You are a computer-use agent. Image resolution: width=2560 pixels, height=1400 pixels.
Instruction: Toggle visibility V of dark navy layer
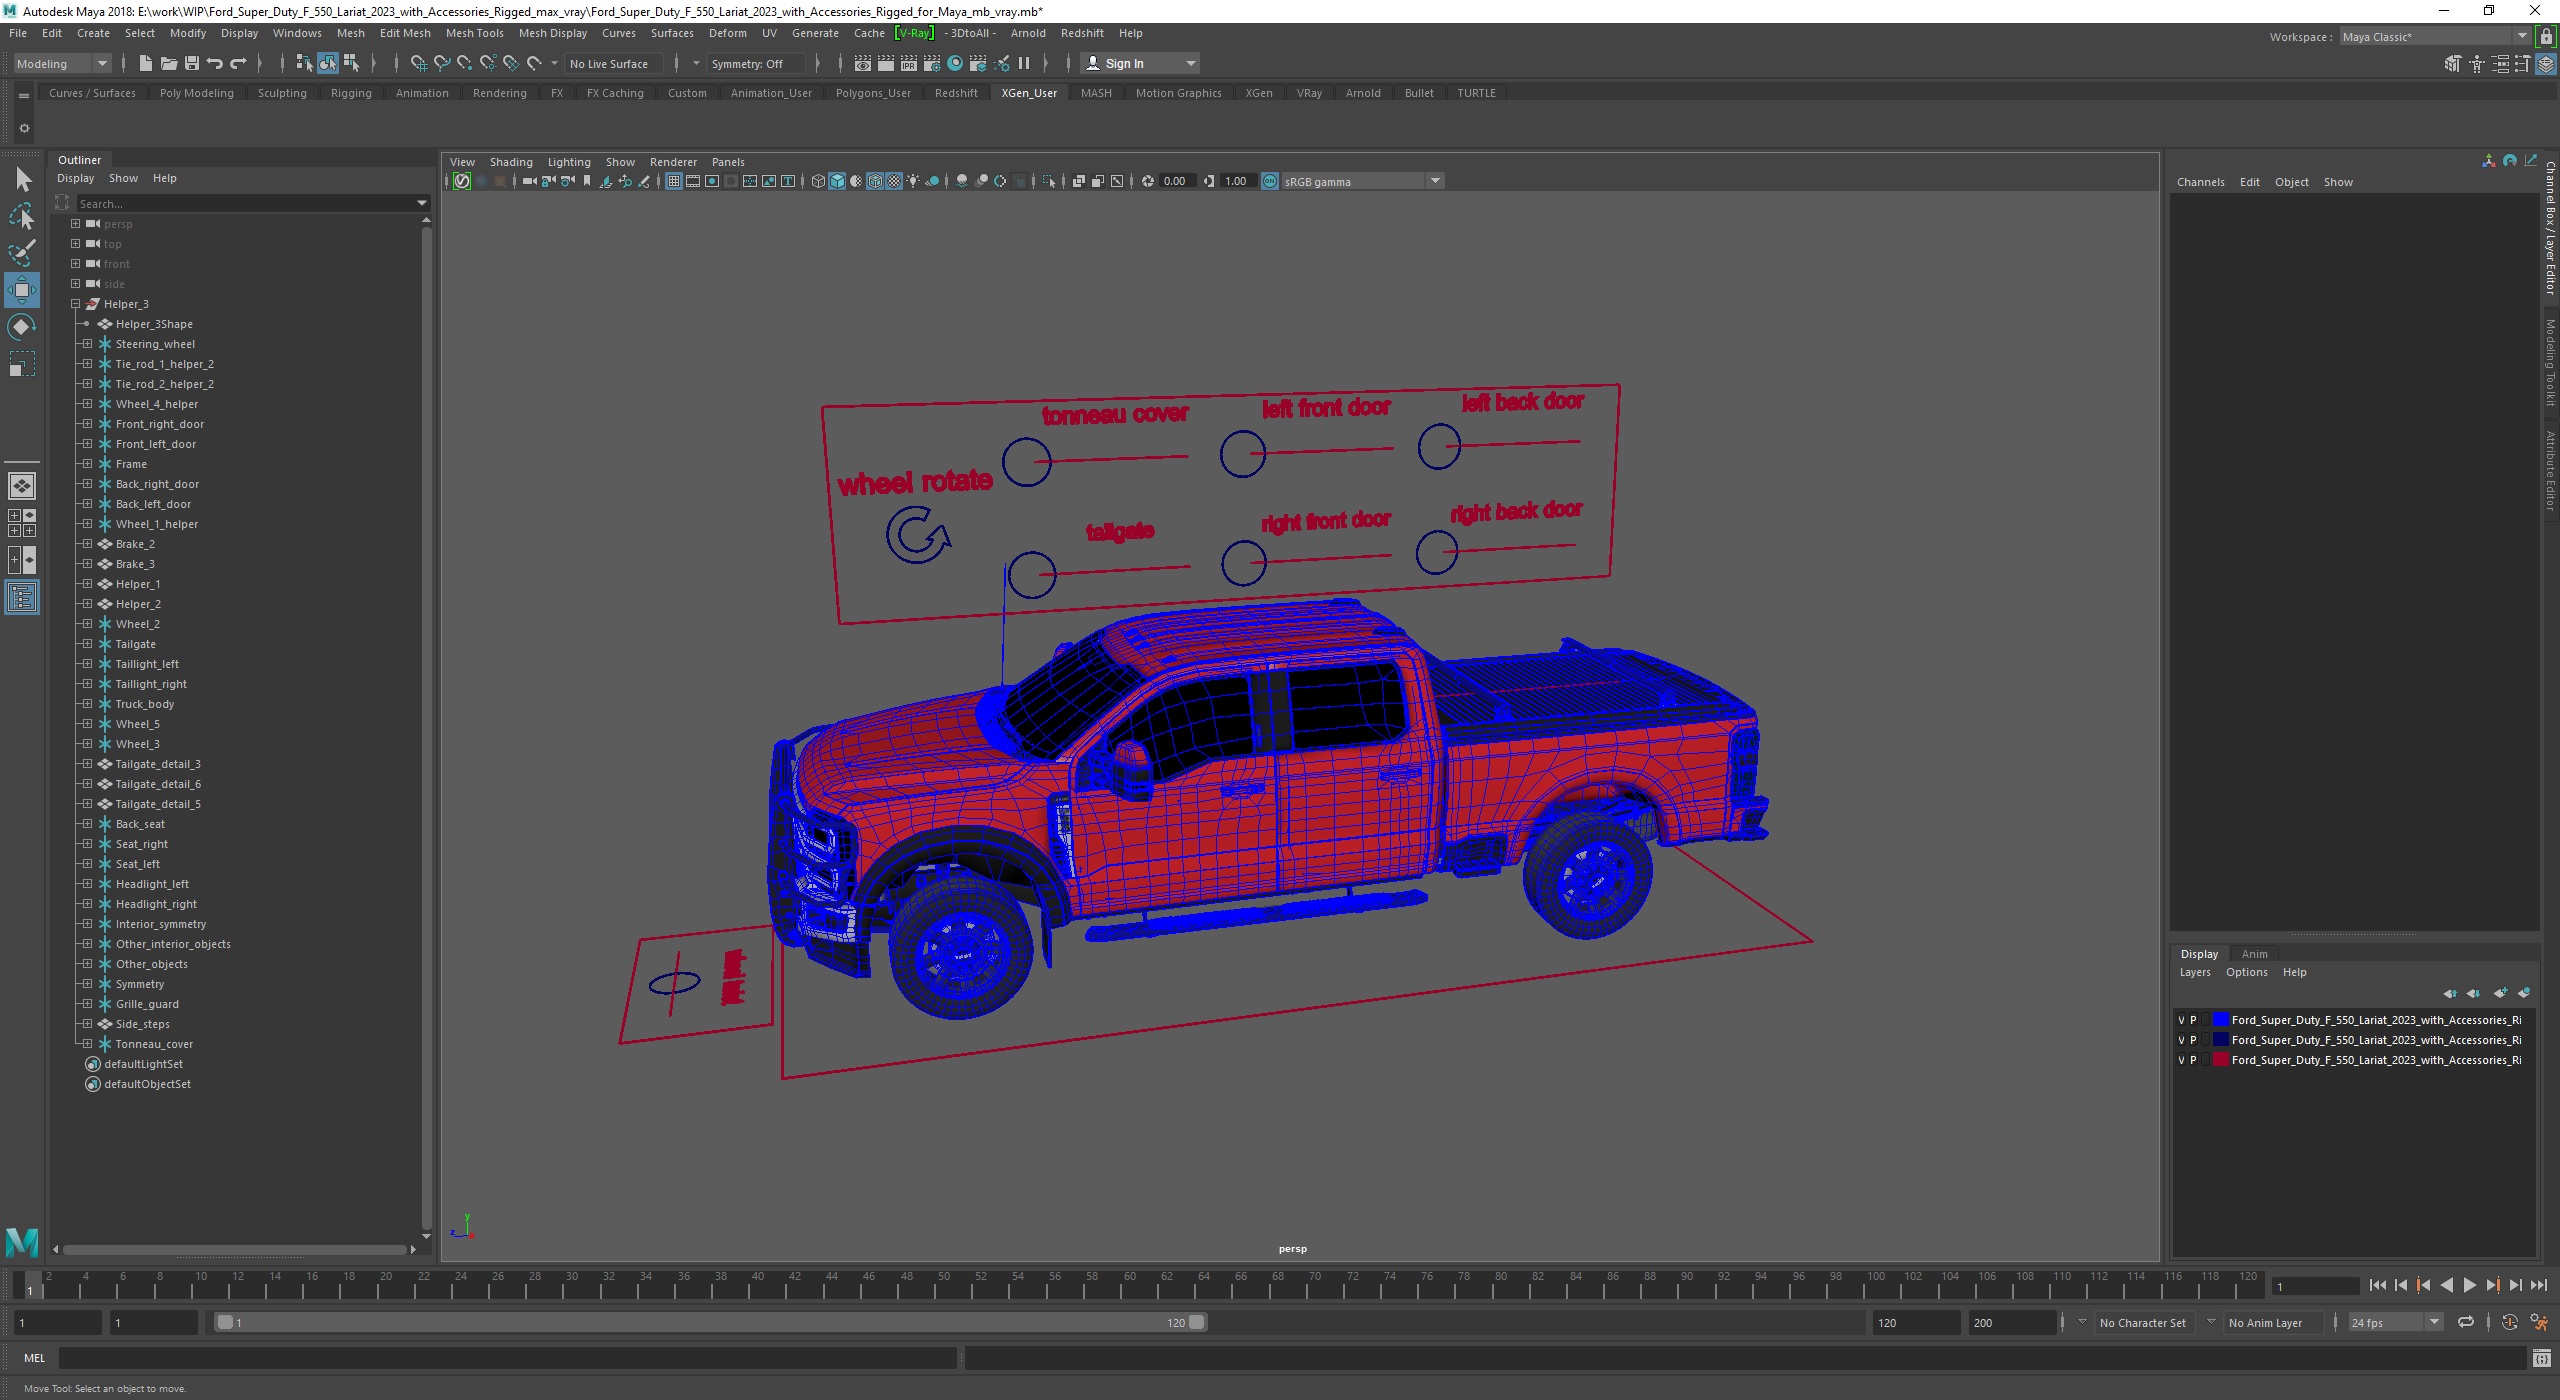tap(2181, 1040)
